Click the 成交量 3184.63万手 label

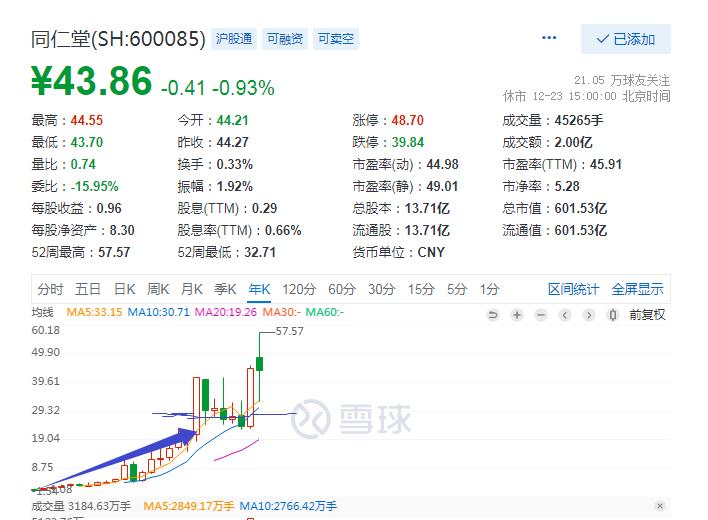click(81, 506)
